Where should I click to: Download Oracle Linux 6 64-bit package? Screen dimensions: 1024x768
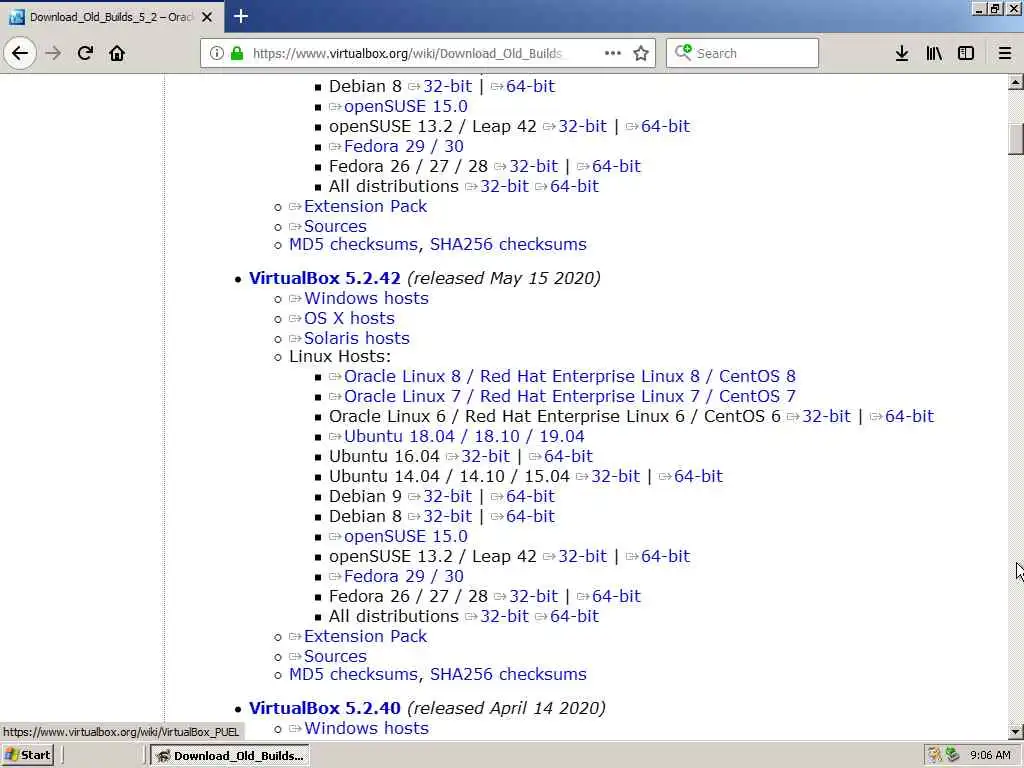(909, 417)
